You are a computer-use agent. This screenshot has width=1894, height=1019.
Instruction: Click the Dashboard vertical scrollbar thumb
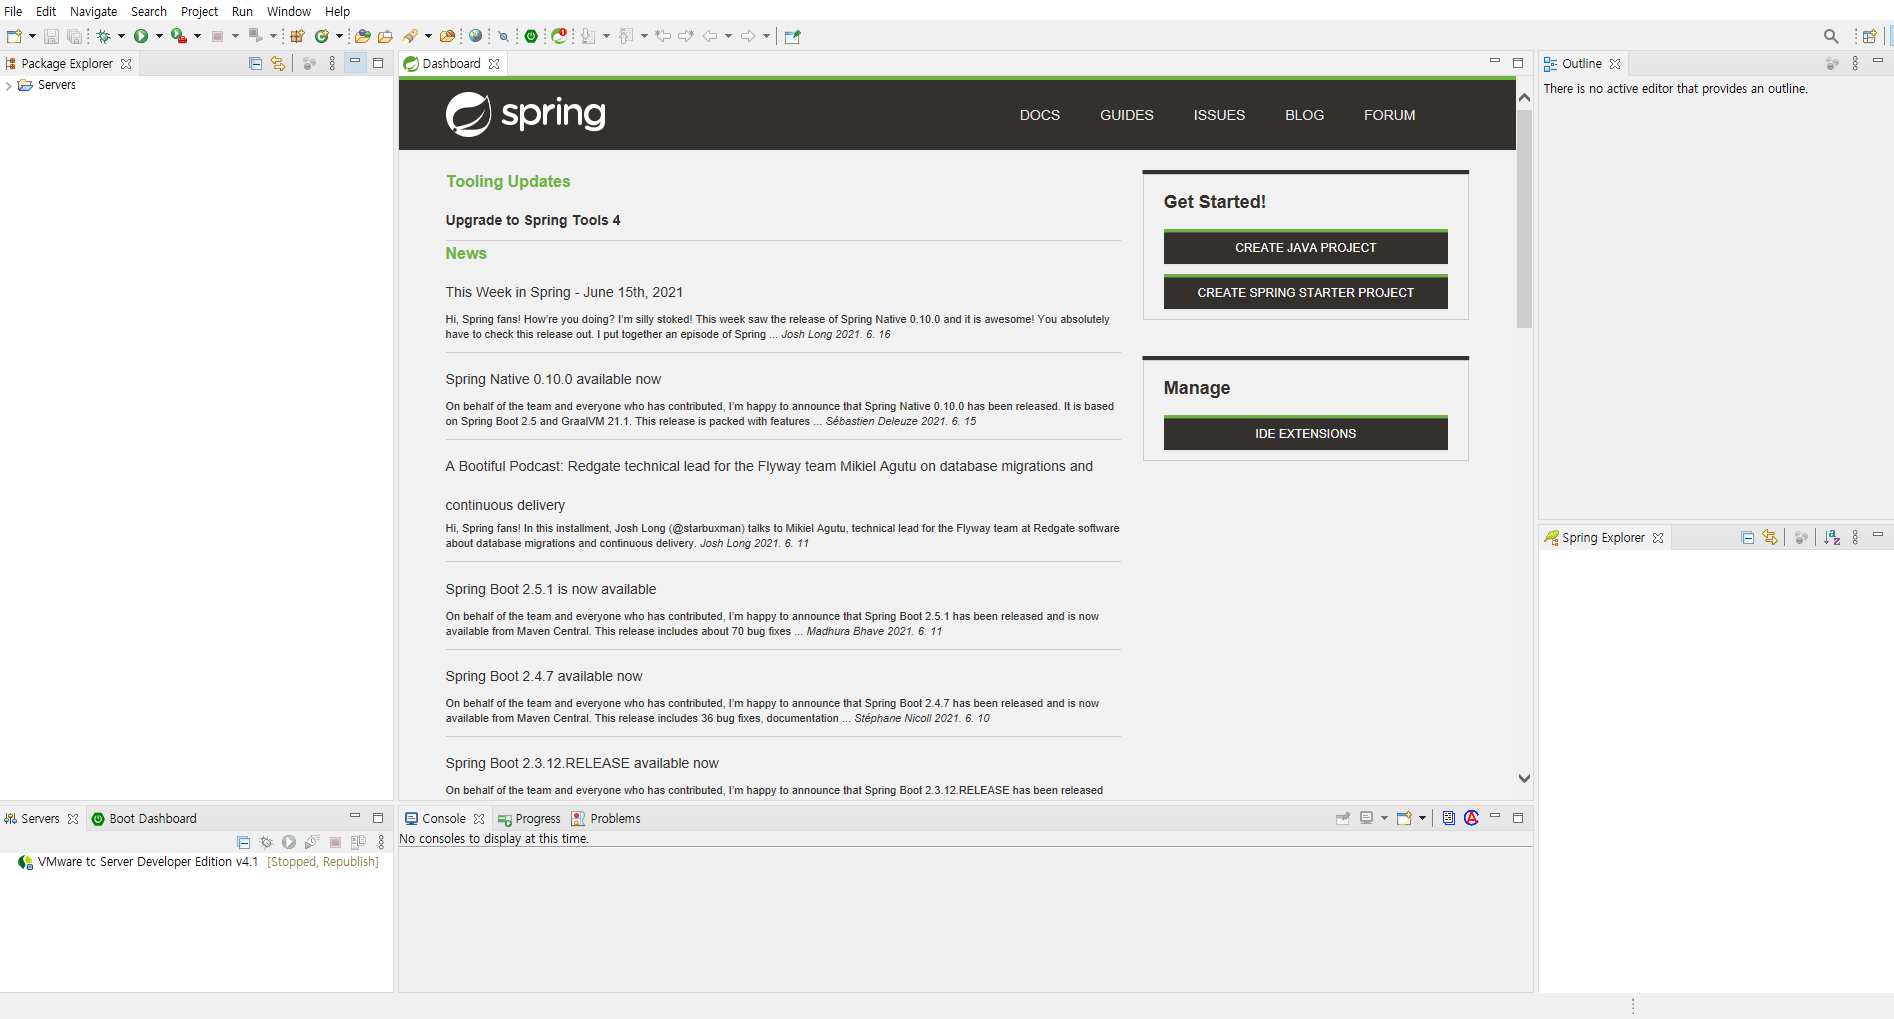(1524, 218)
